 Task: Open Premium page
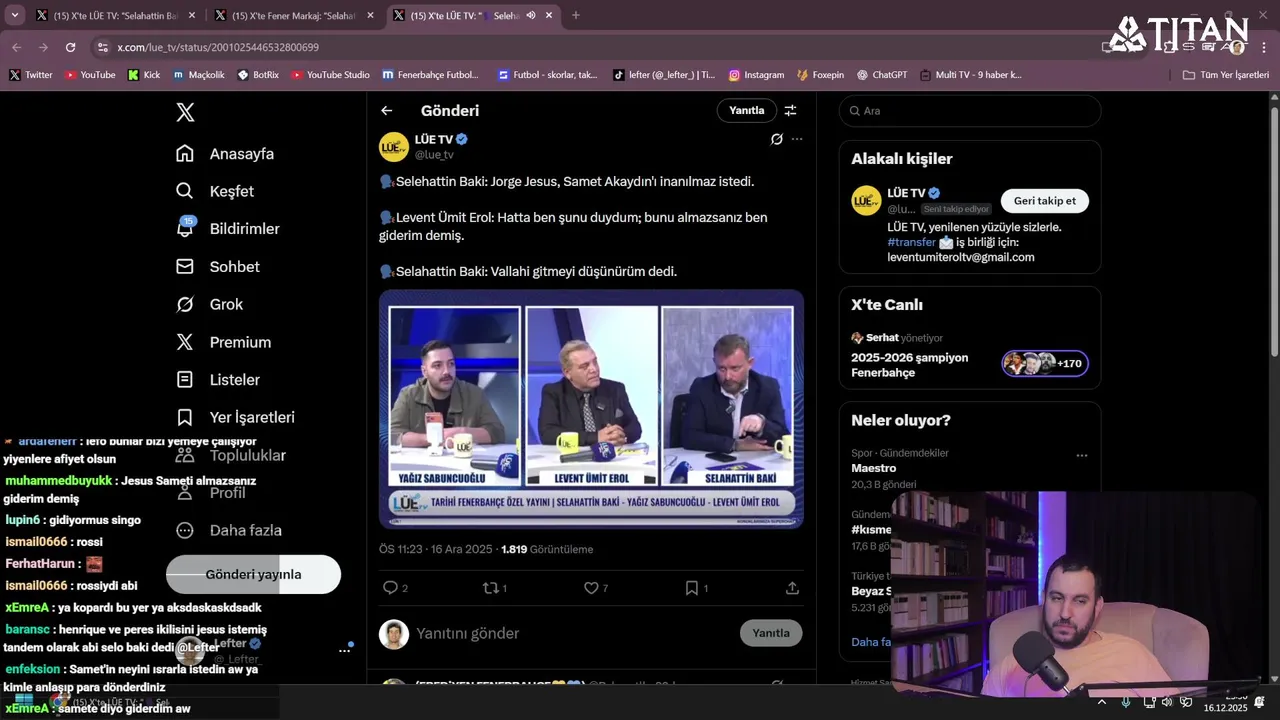pyautogui.click(x=224, y=342)
